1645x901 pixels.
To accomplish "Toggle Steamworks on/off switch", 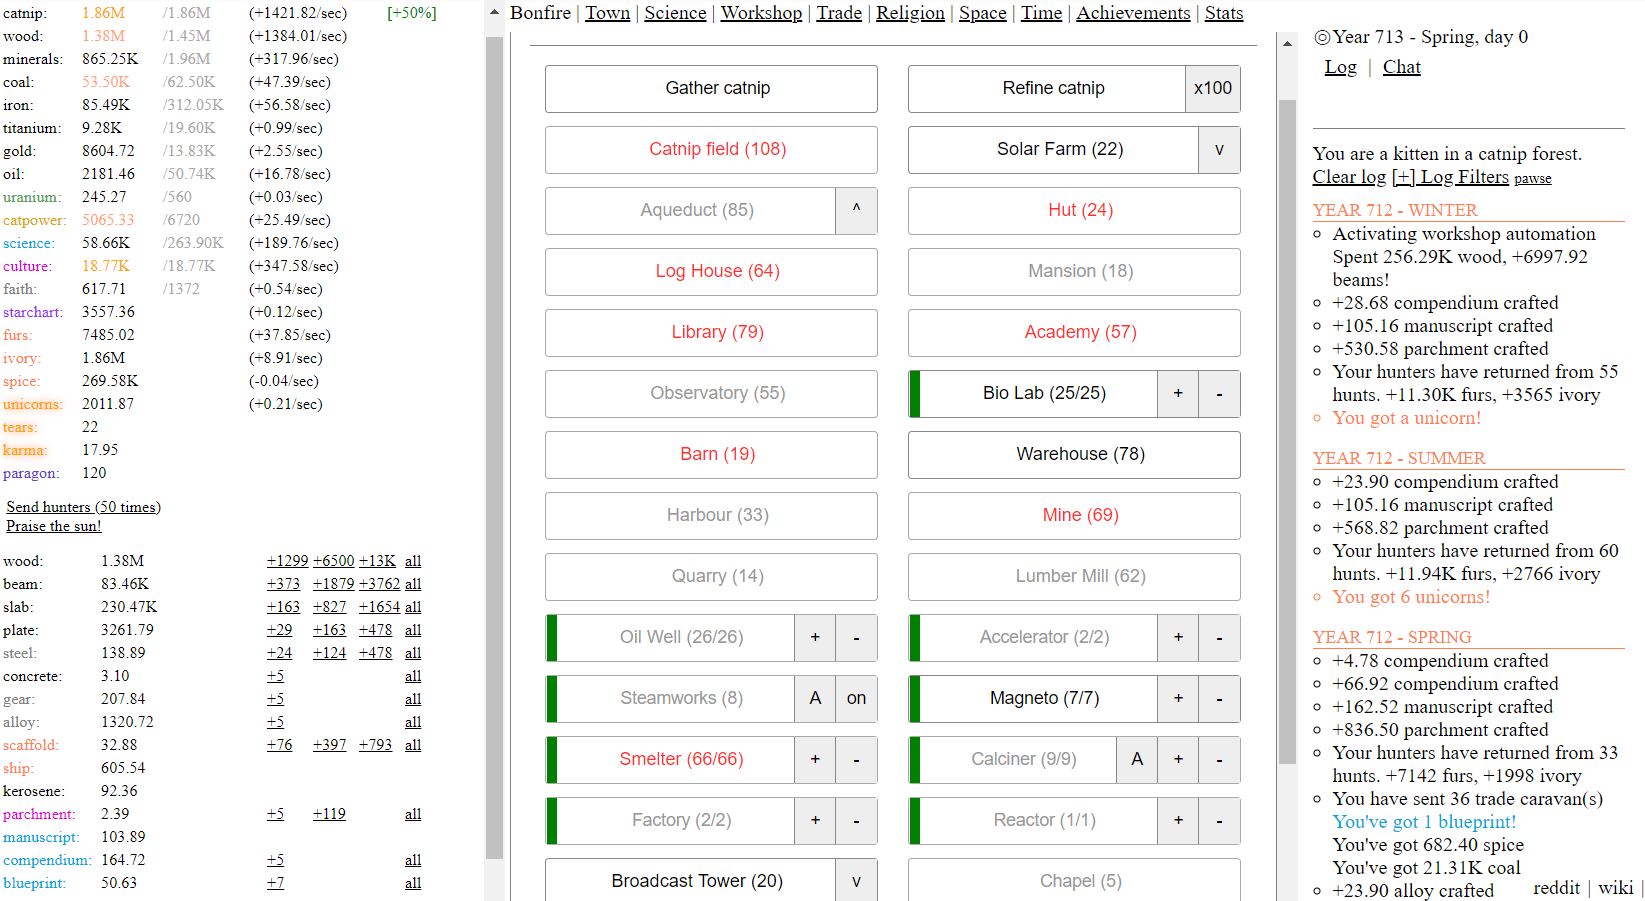I will [x=855, y=699].
